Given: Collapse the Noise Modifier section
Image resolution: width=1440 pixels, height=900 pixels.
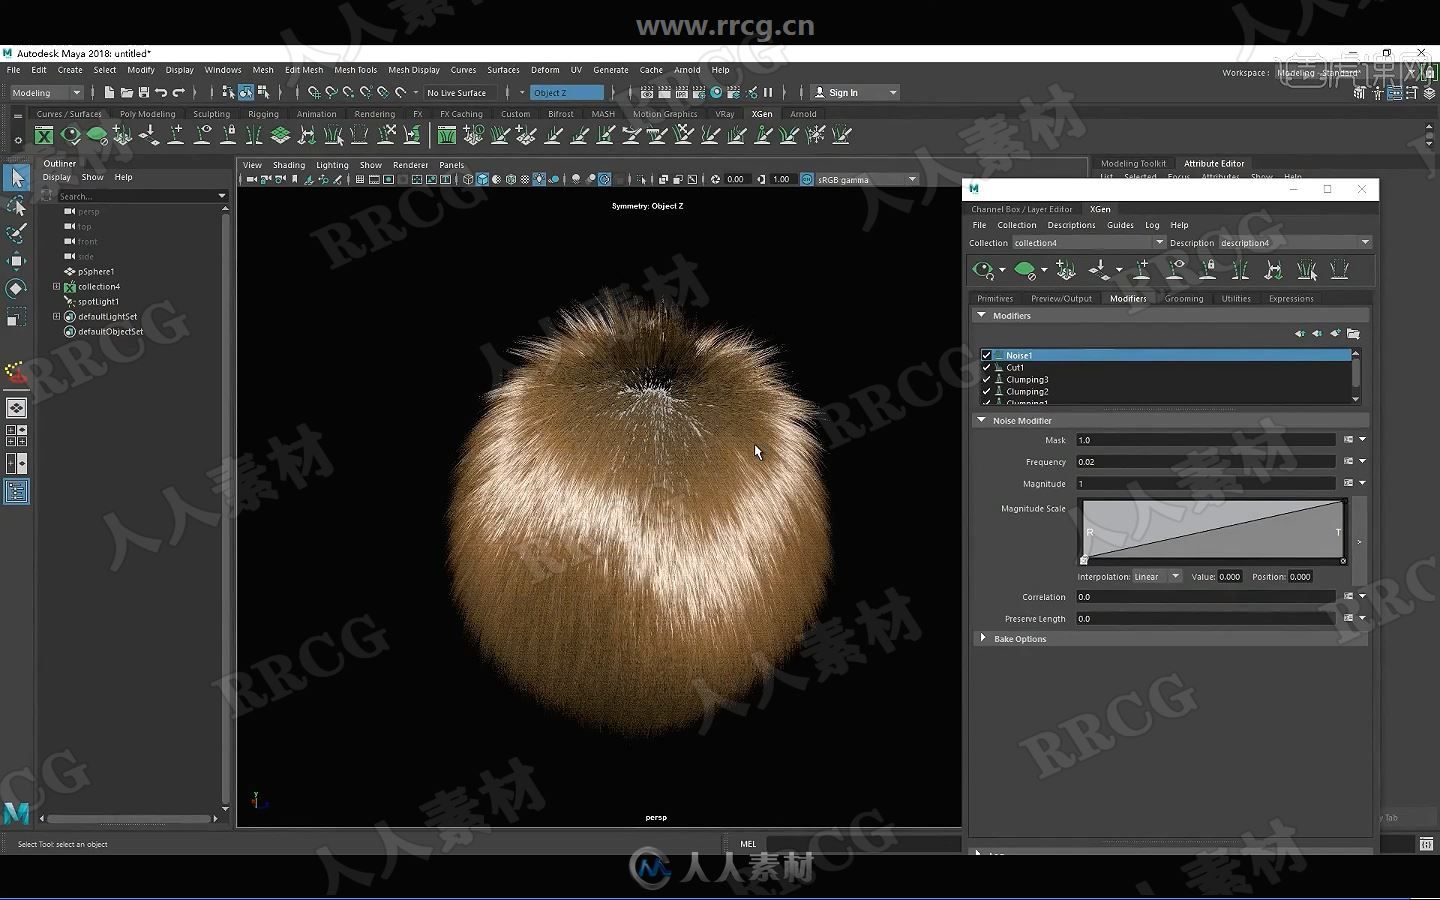Looking at the screenshot, I should (x=981, y=420).
